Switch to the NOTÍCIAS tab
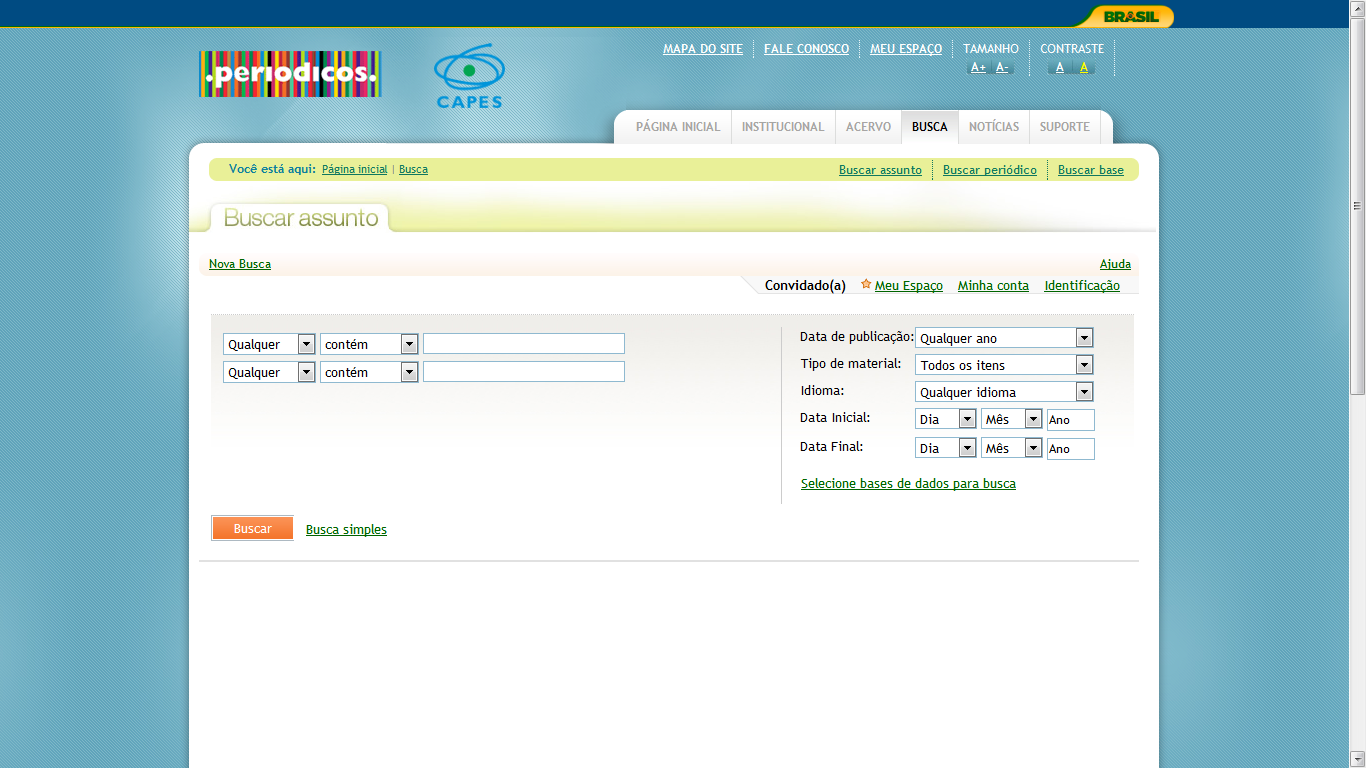Screen dimensions: 1366x768 (994, 127)
